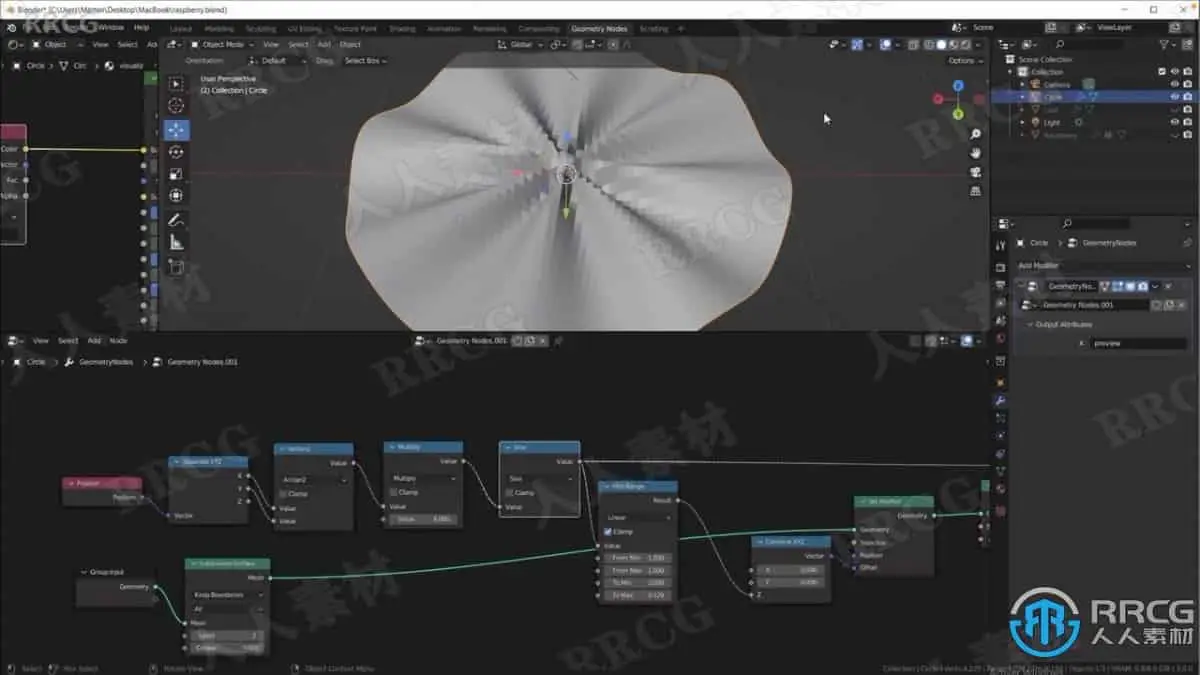Open Modifier properties wrench tab
The width and height of the screenshot is (1200, 675).
(1000, 401)
